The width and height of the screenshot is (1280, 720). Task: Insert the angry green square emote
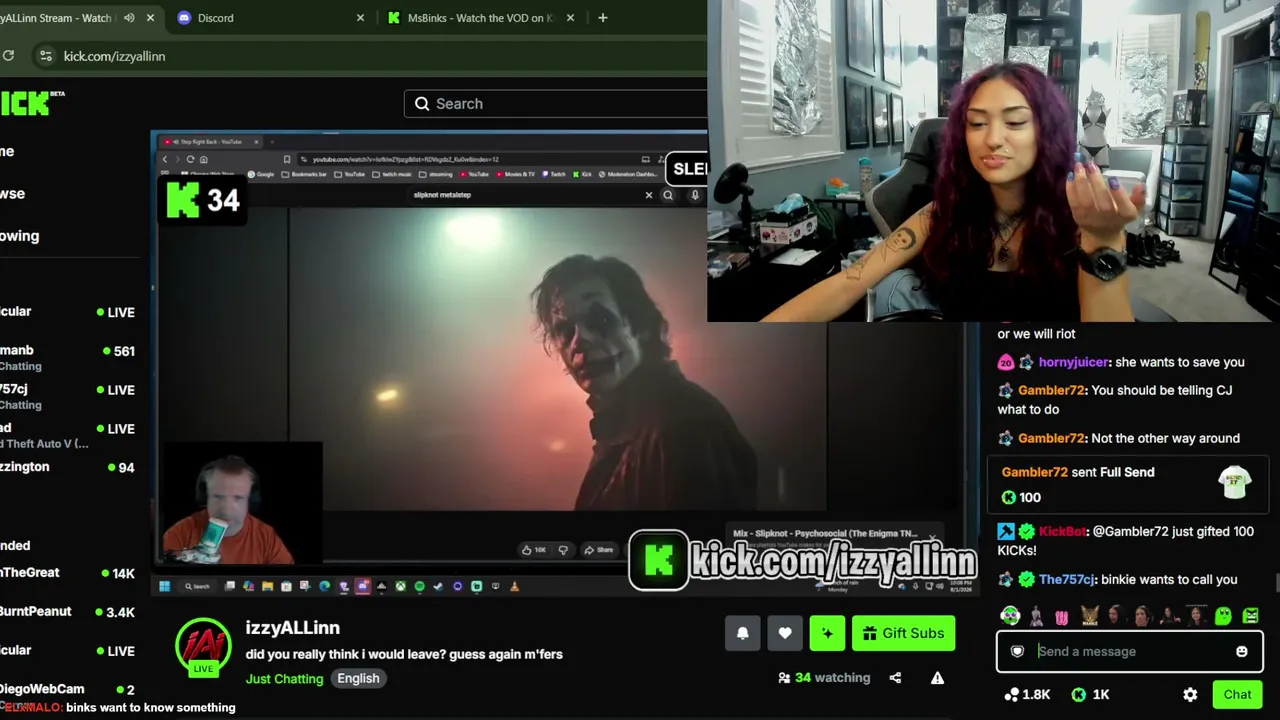click(x=1250, y=615)
